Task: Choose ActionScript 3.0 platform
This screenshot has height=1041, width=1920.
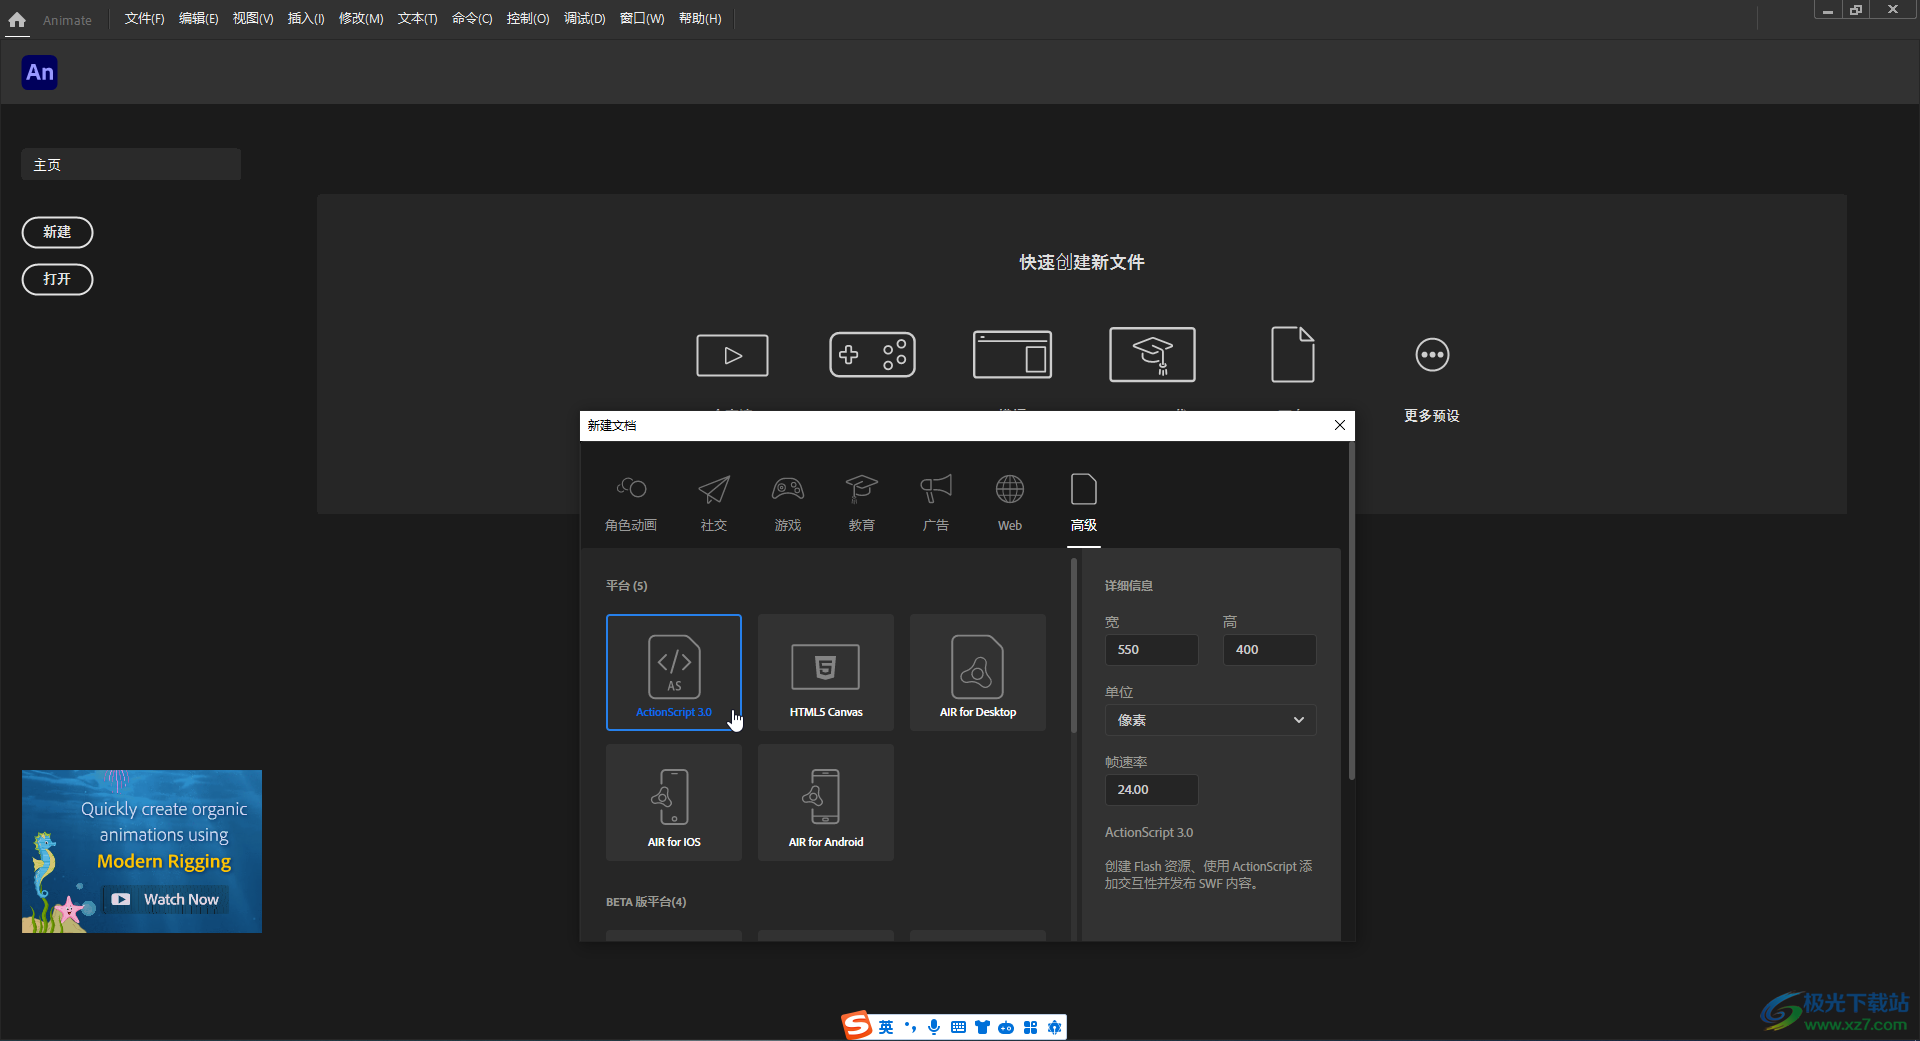Action: [674, 672]
